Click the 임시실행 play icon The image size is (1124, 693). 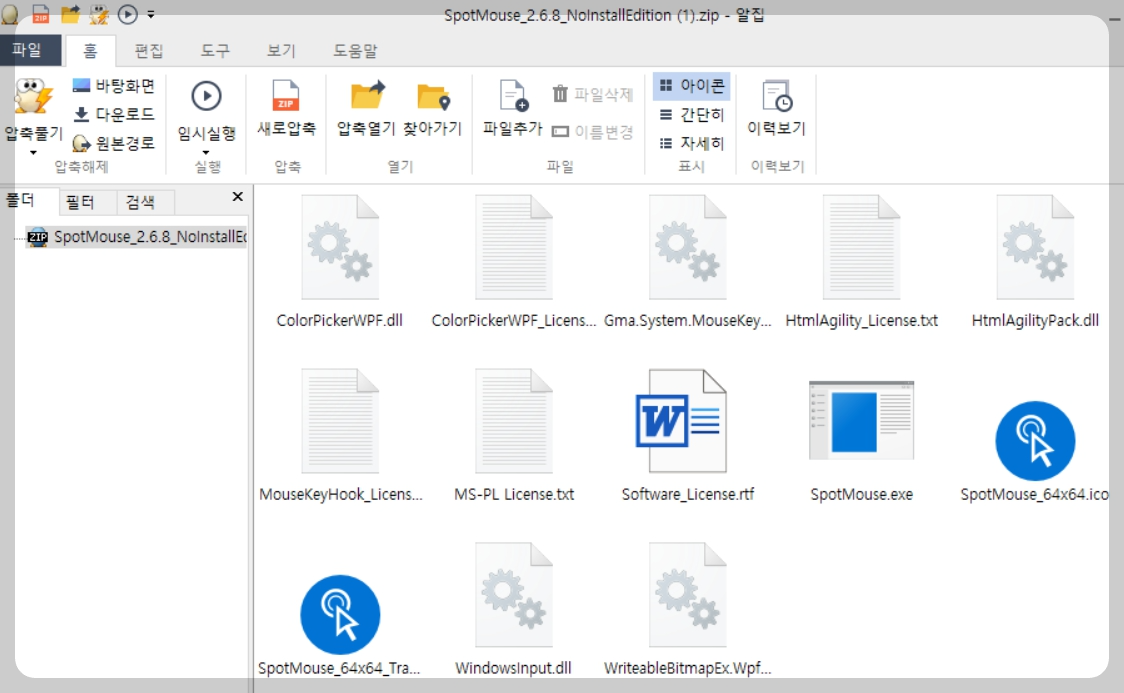(206, 96)
